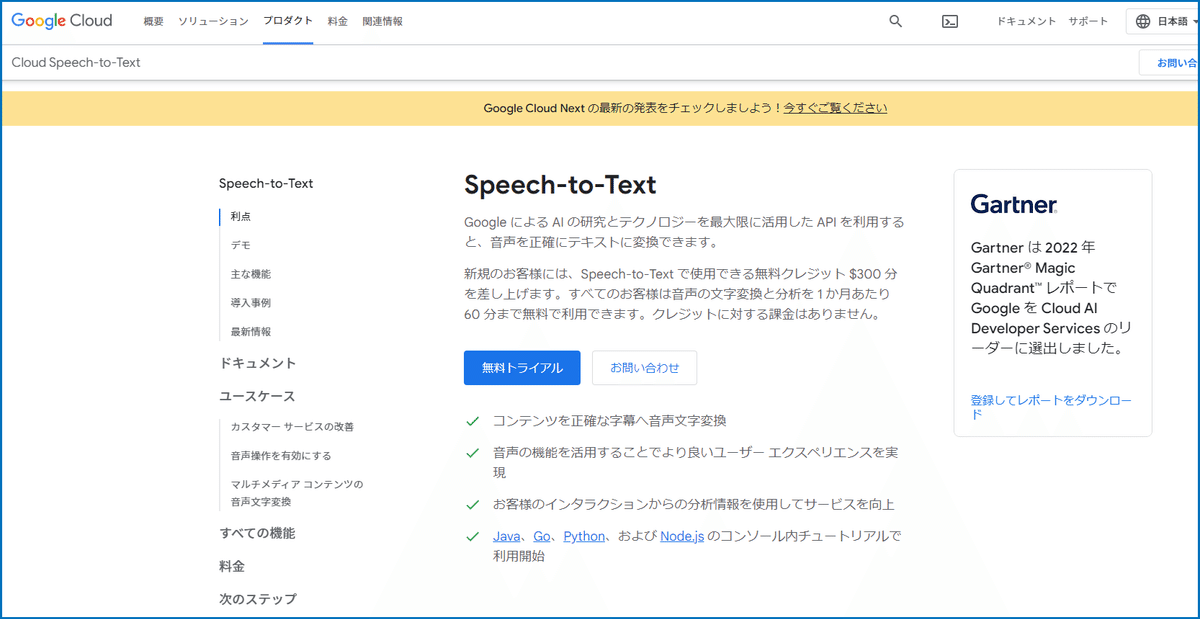The height and width of the screenshot is (619, 1200).
Task: Open the Java tutorial link
Action: 506,536
